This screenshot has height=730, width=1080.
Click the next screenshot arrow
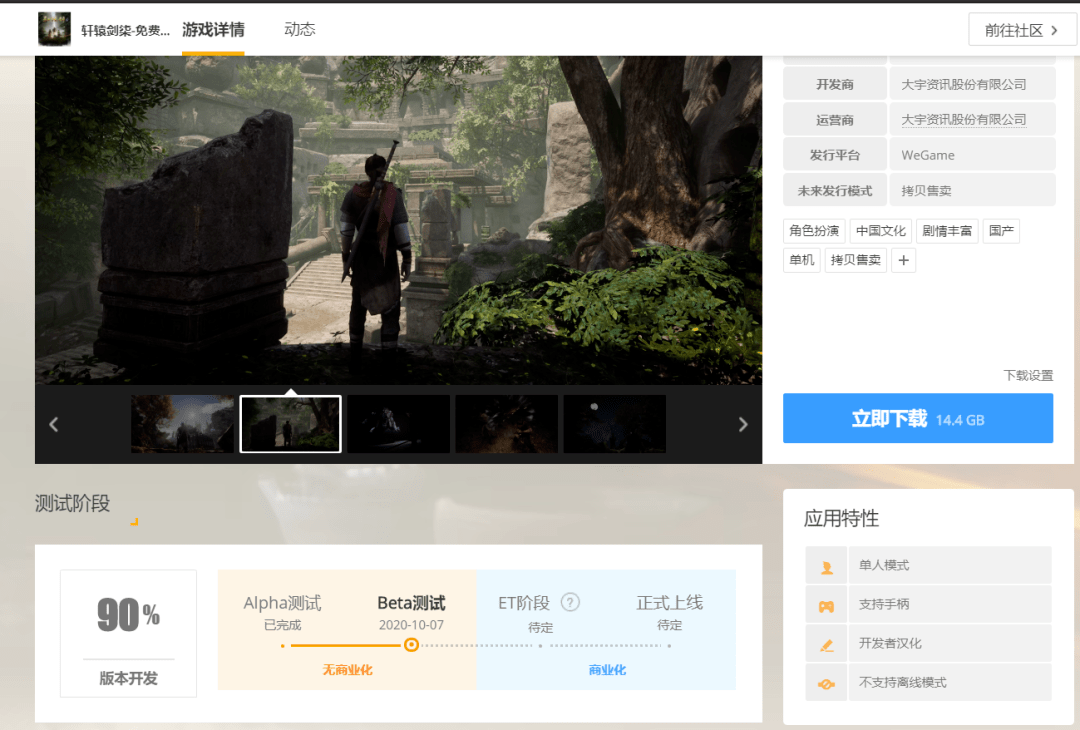(x=742, y=424)
